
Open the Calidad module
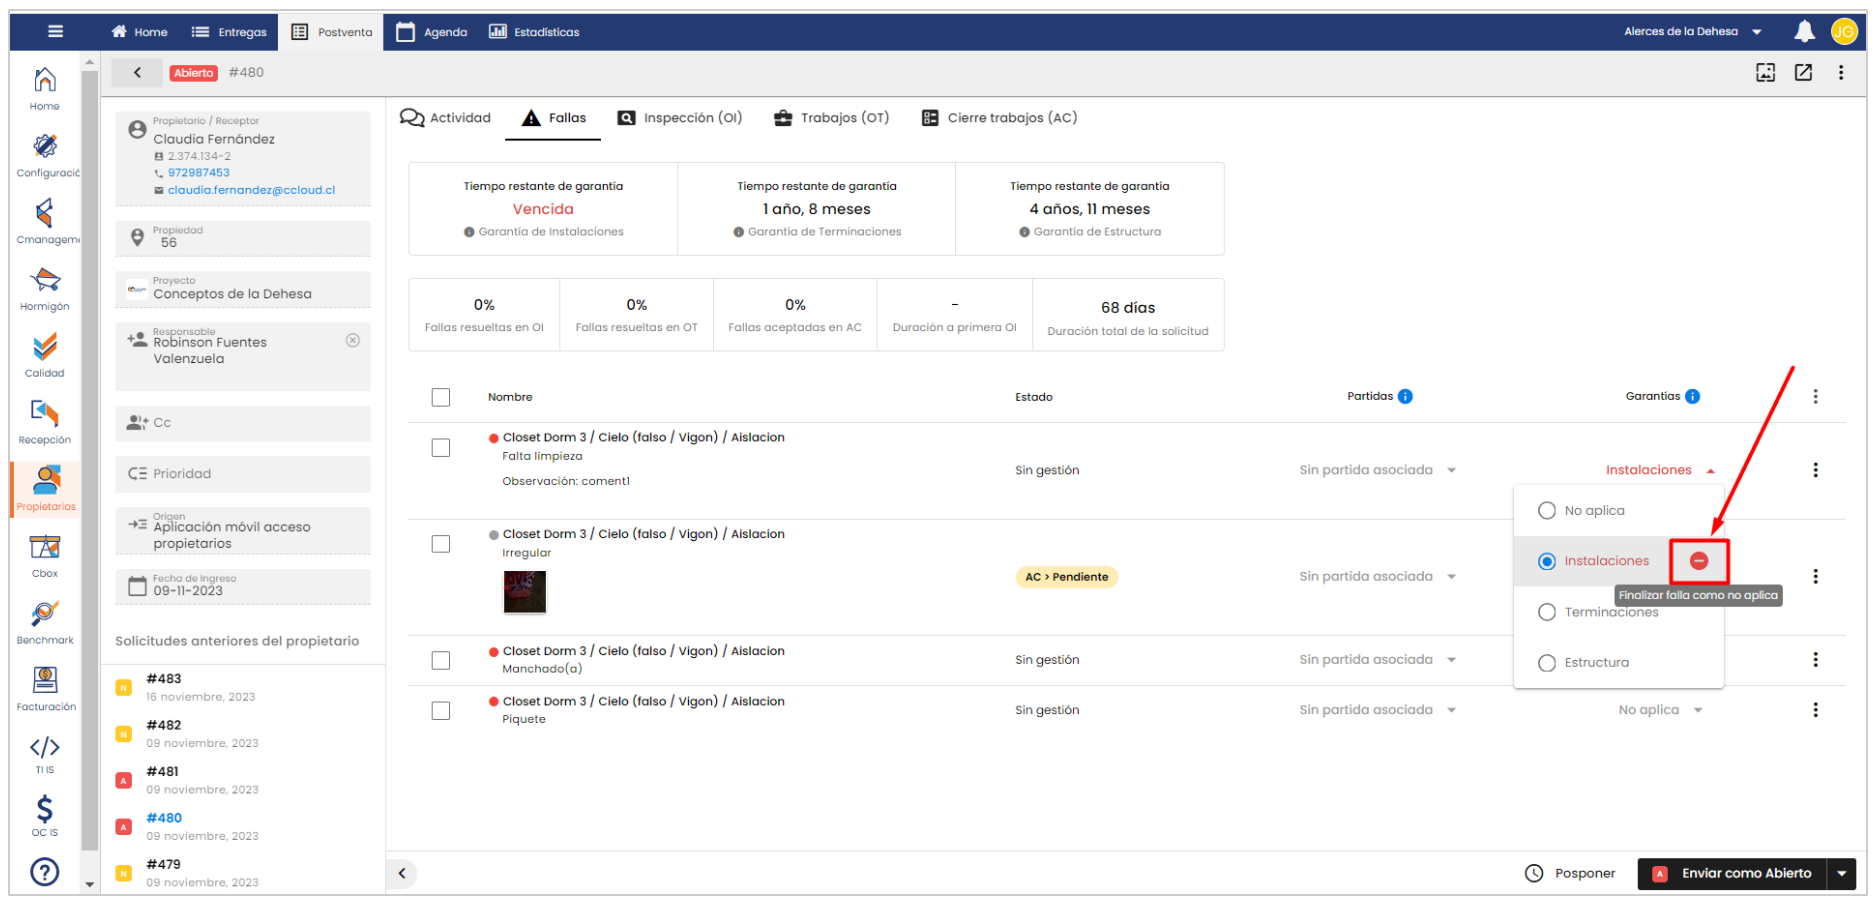[46, 356]
